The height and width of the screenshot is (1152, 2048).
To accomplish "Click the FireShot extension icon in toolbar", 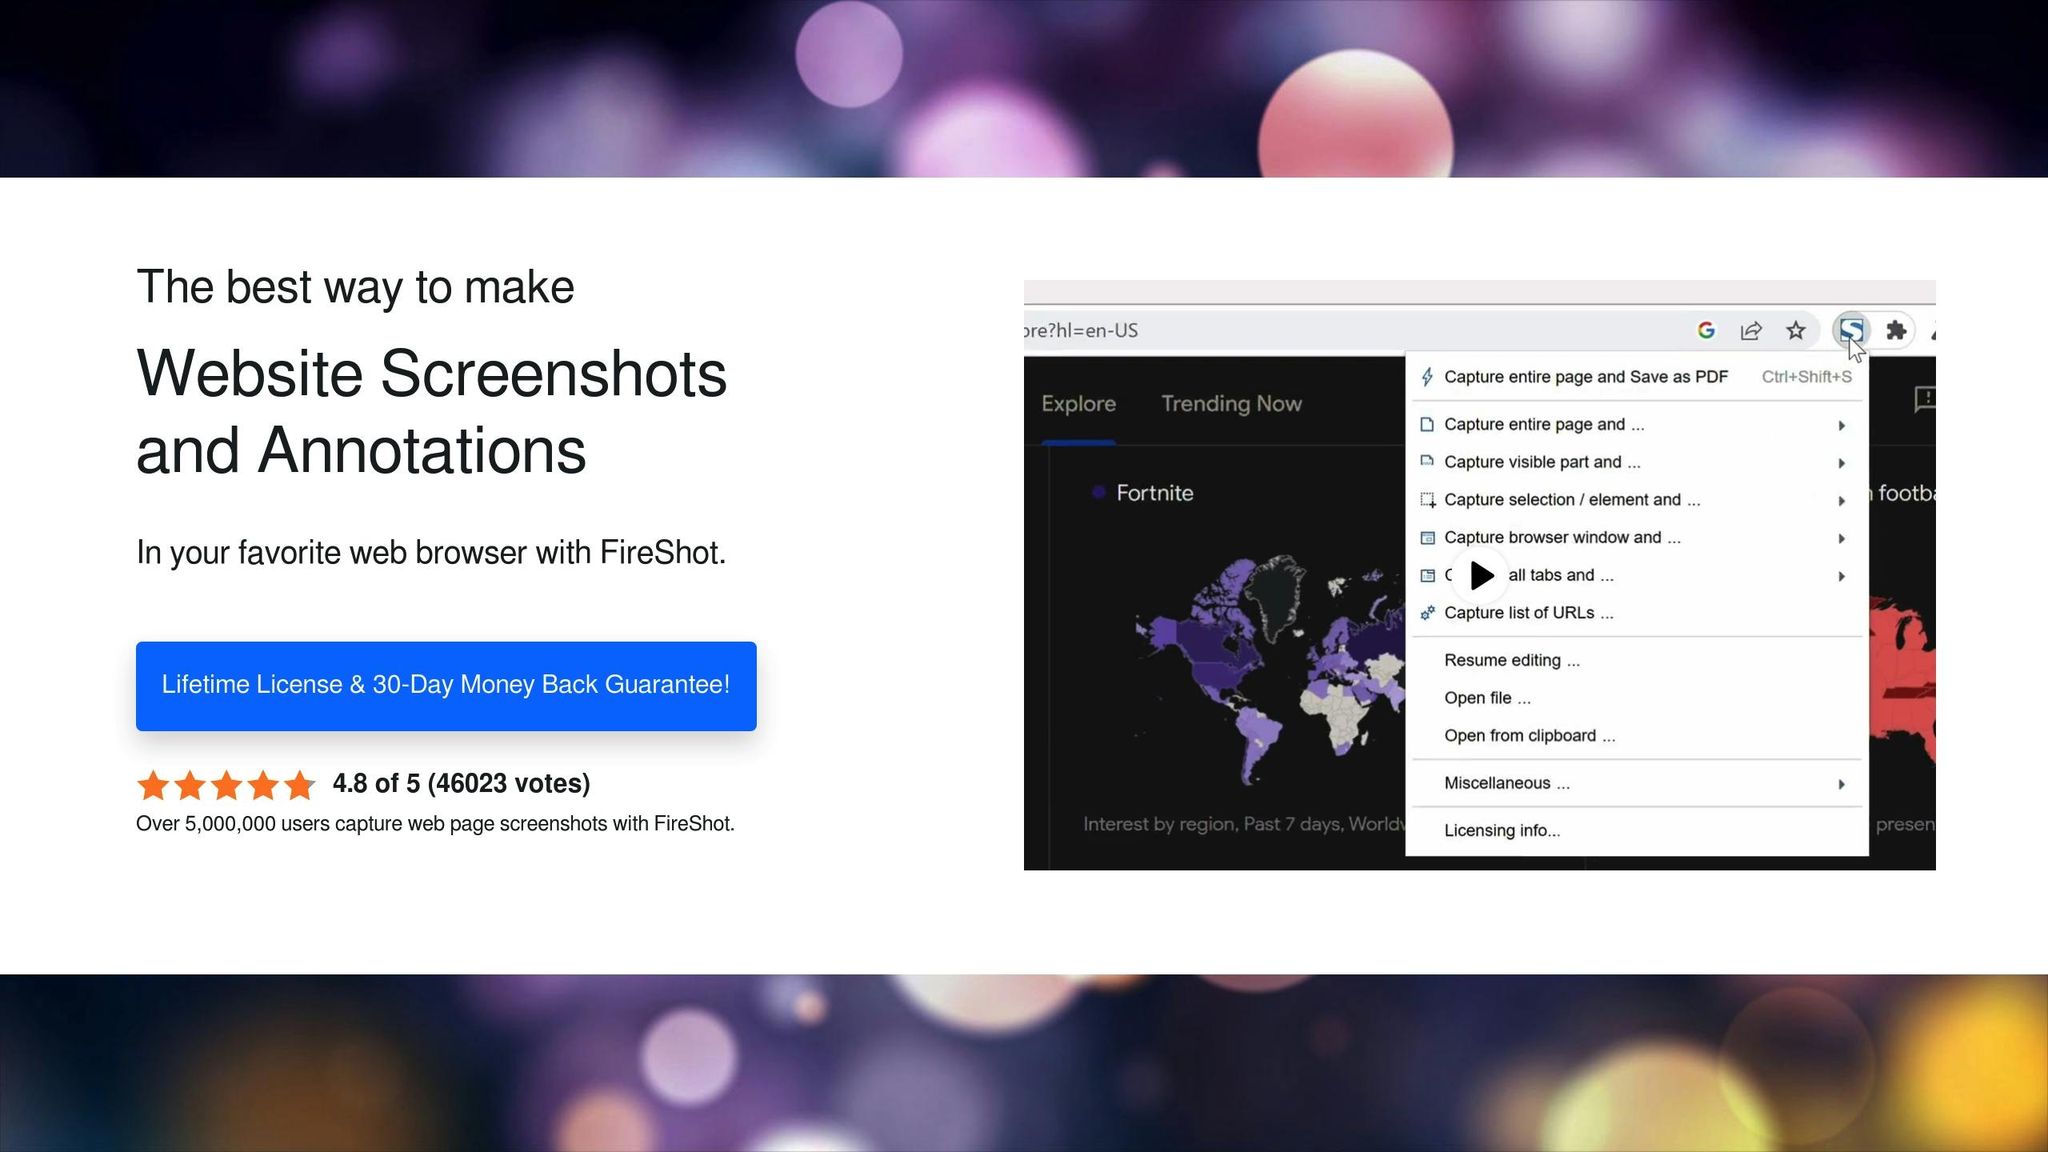I will point(1851,330).
